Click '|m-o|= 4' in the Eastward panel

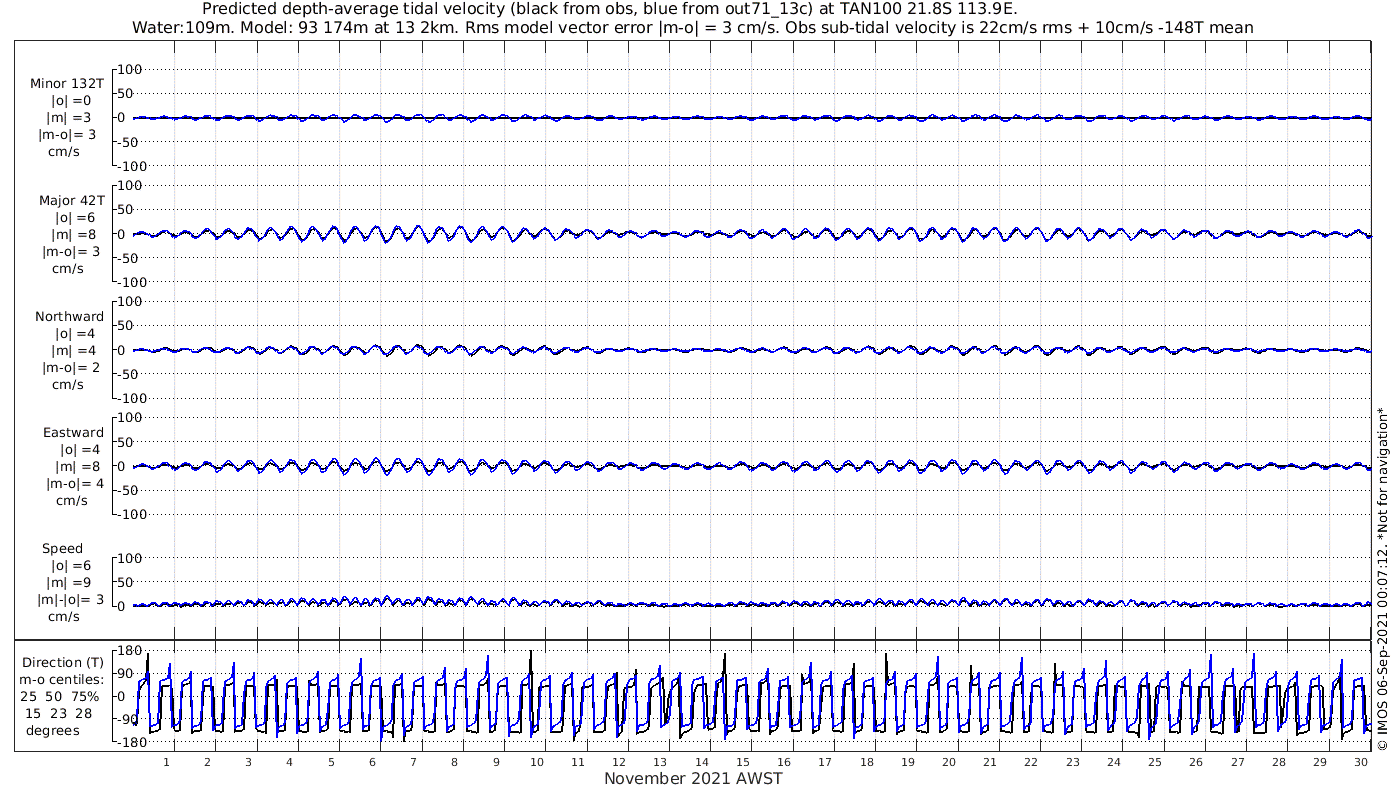(x=74, y=483)
